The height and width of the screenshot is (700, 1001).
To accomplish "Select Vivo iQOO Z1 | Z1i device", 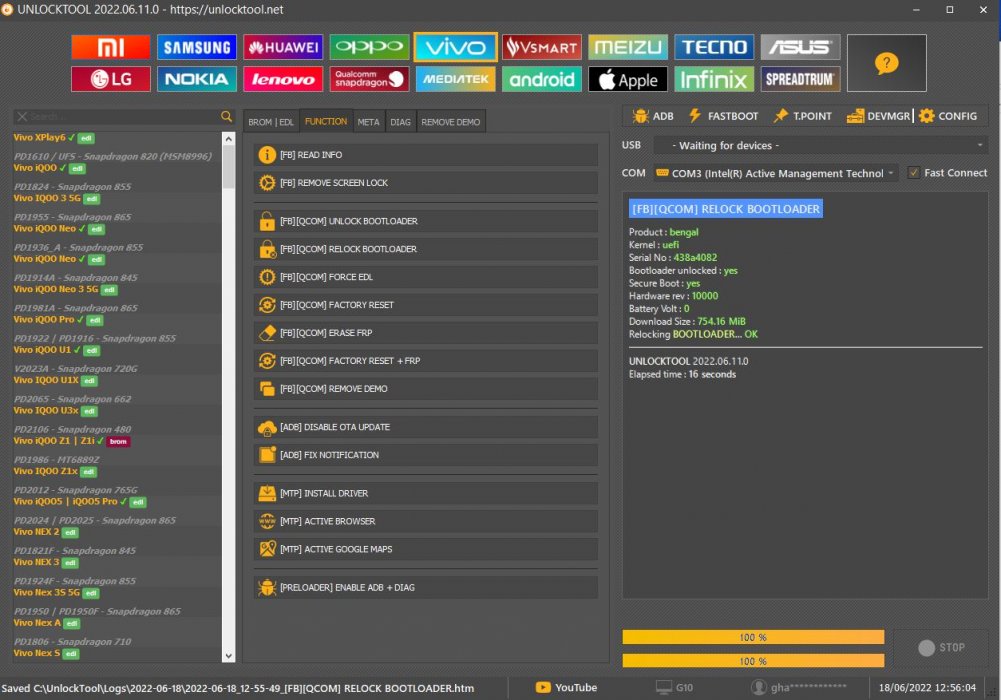I will click(x=72, y=441).
